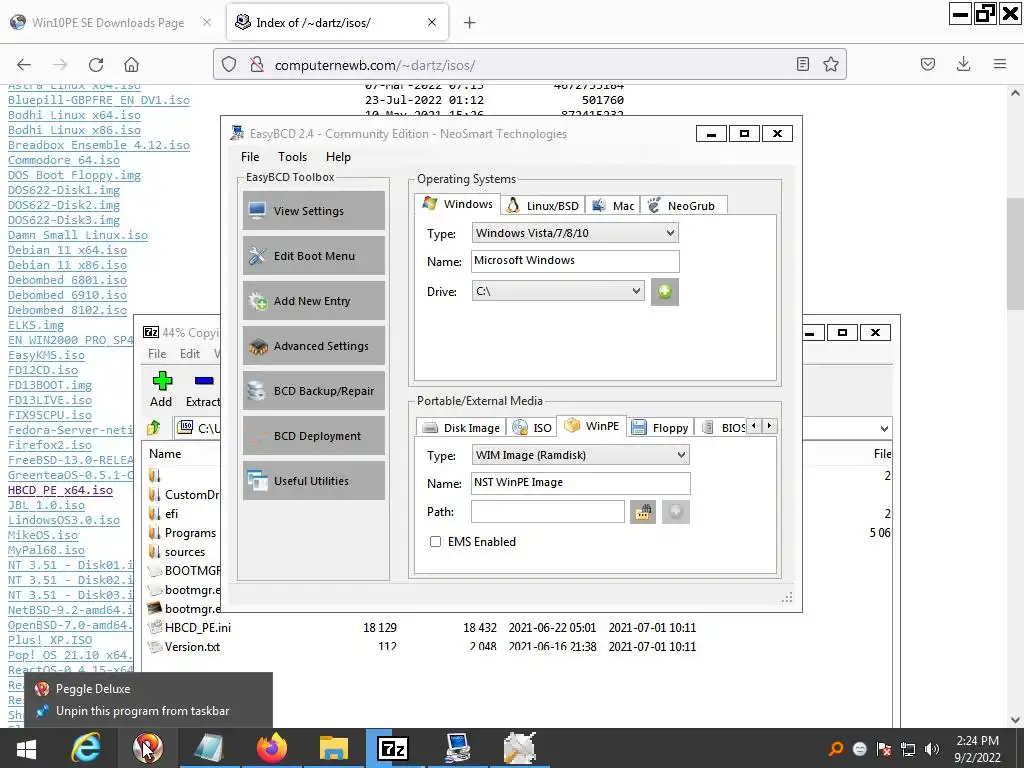Image resolution: width=1024 pixels, height=768 pixels.
Task: Open View Settings in EasyBCD Toolbox
Action: (x=313, y=210)
